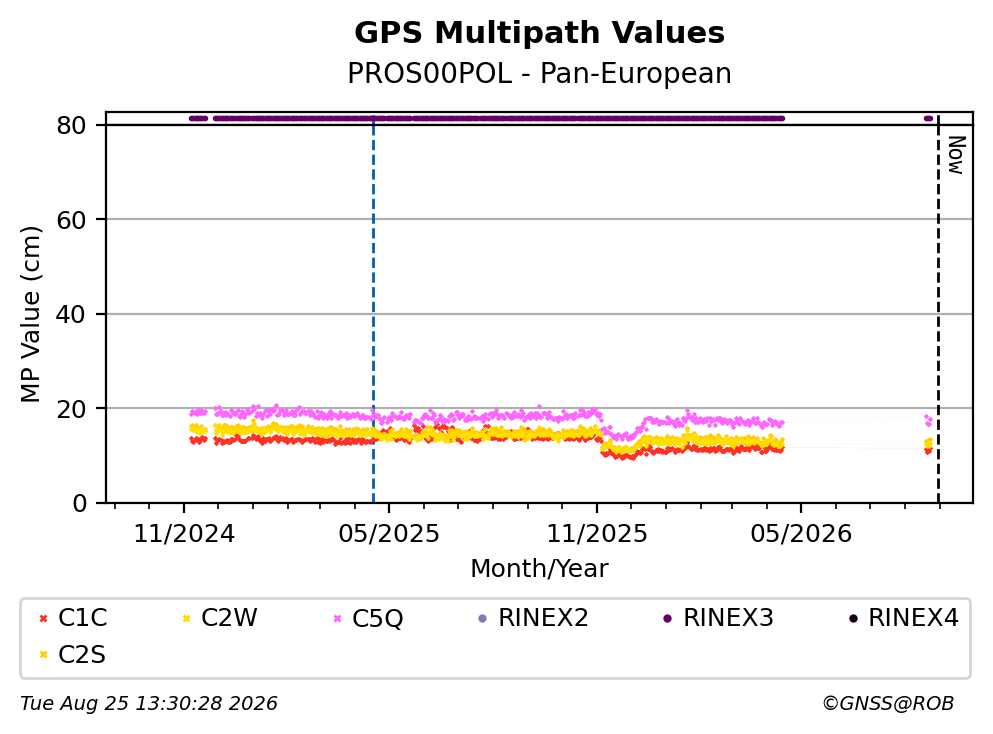Screen dimensions: 993x734
Task: Click the RINEX2 legend dot
Action: point(483,619)
